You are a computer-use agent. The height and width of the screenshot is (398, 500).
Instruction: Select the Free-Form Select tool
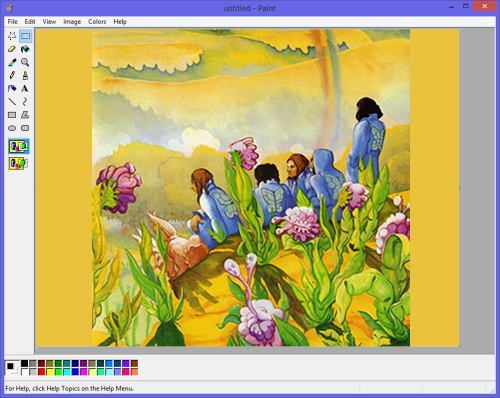click(x=12, y=36)
